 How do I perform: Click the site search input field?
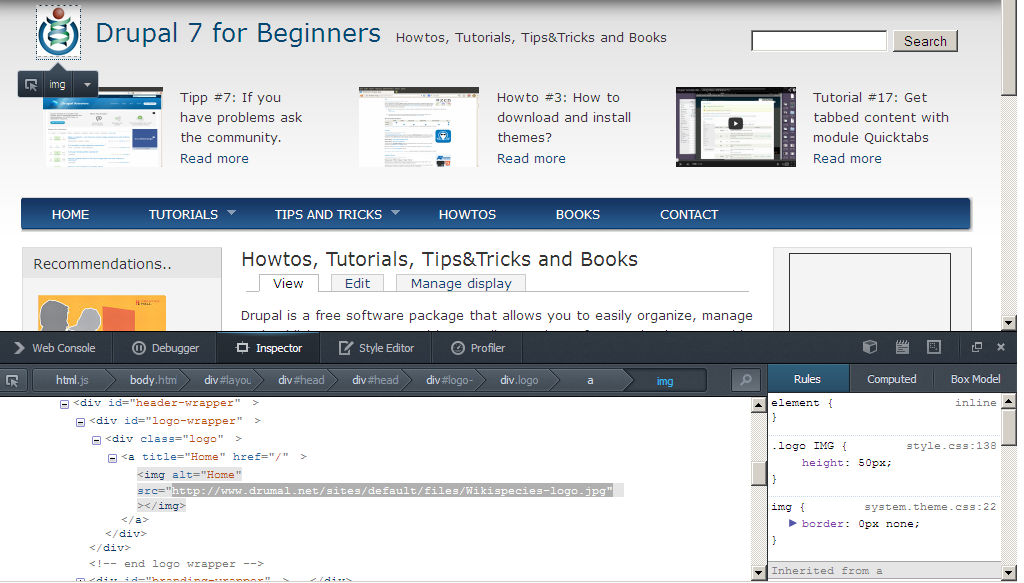[819, 40]
